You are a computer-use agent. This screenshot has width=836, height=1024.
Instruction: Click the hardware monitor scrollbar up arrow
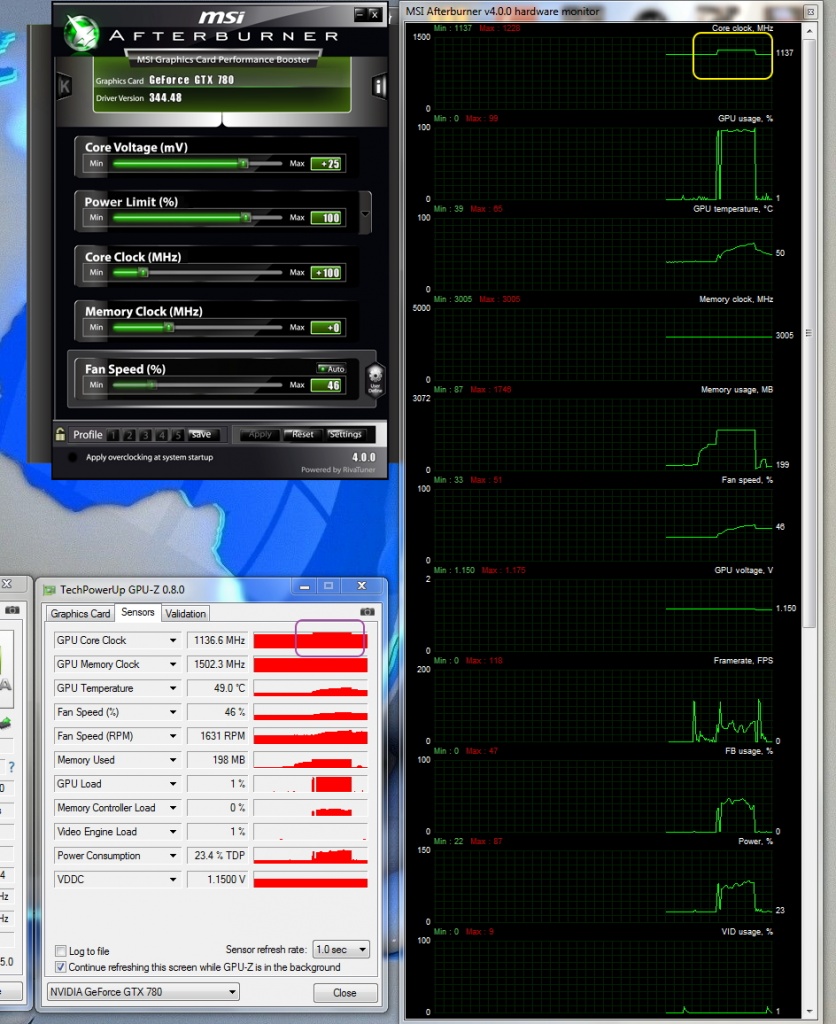[809, 31]
